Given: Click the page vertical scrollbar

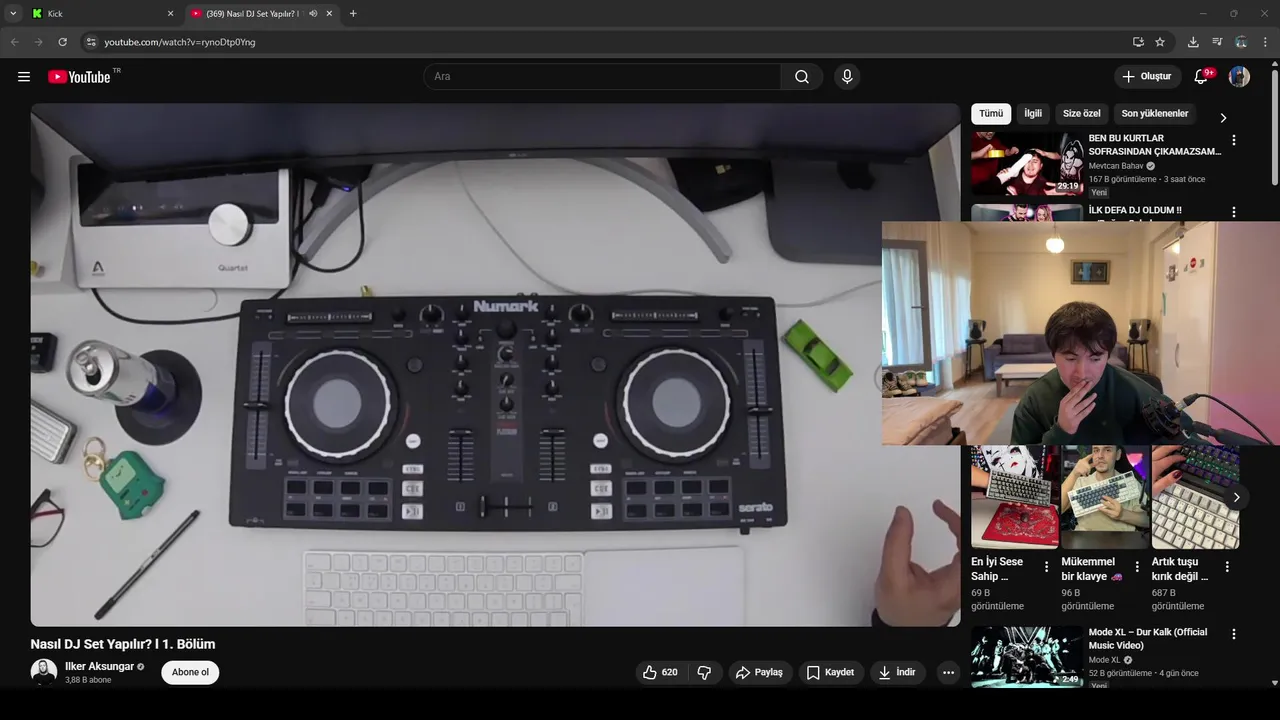Looking at the screenshot, I should click(x=1274, y=127).
